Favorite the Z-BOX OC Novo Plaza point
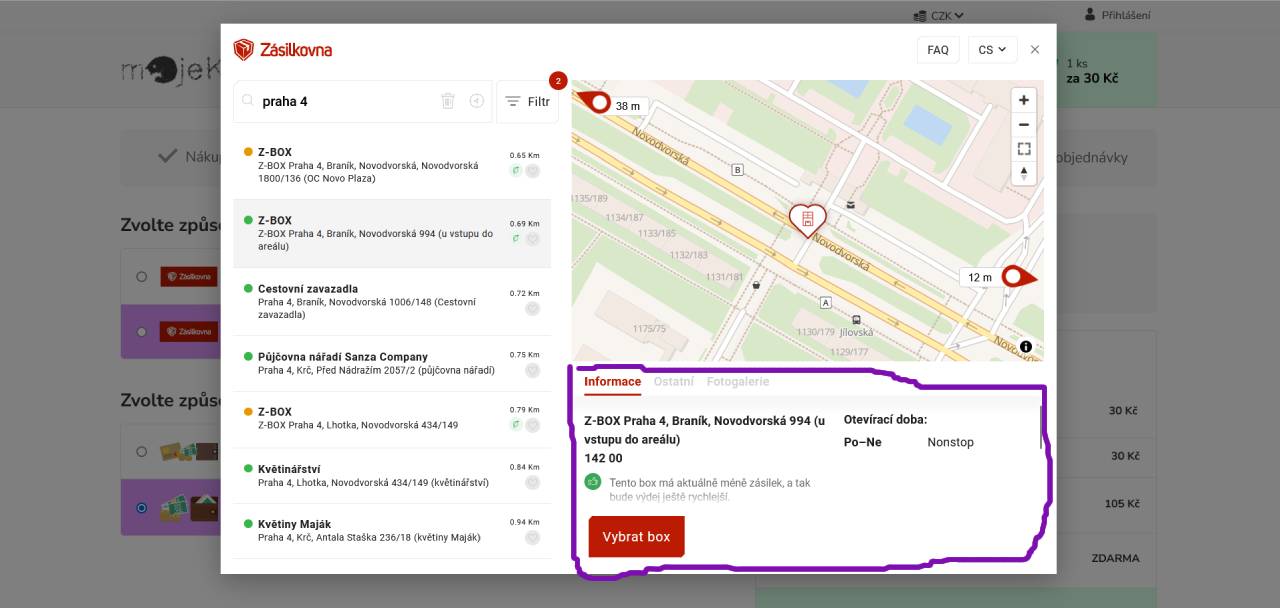Image resolution: width=1280 pixels, height=608 pixels. coord(533,171)
